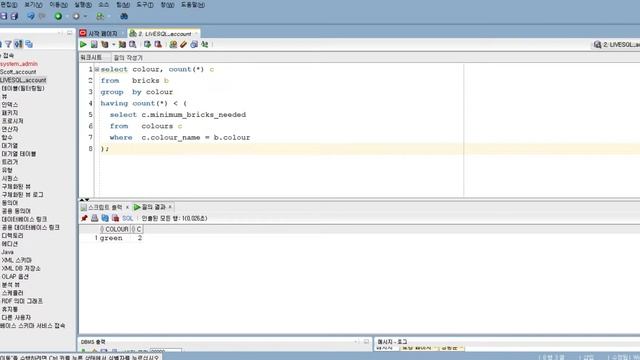This screenshot has width=640, height=360.
Task: Click the SQL worksheet connection icon in main toolbar
Action: click(x=100, y=16)
